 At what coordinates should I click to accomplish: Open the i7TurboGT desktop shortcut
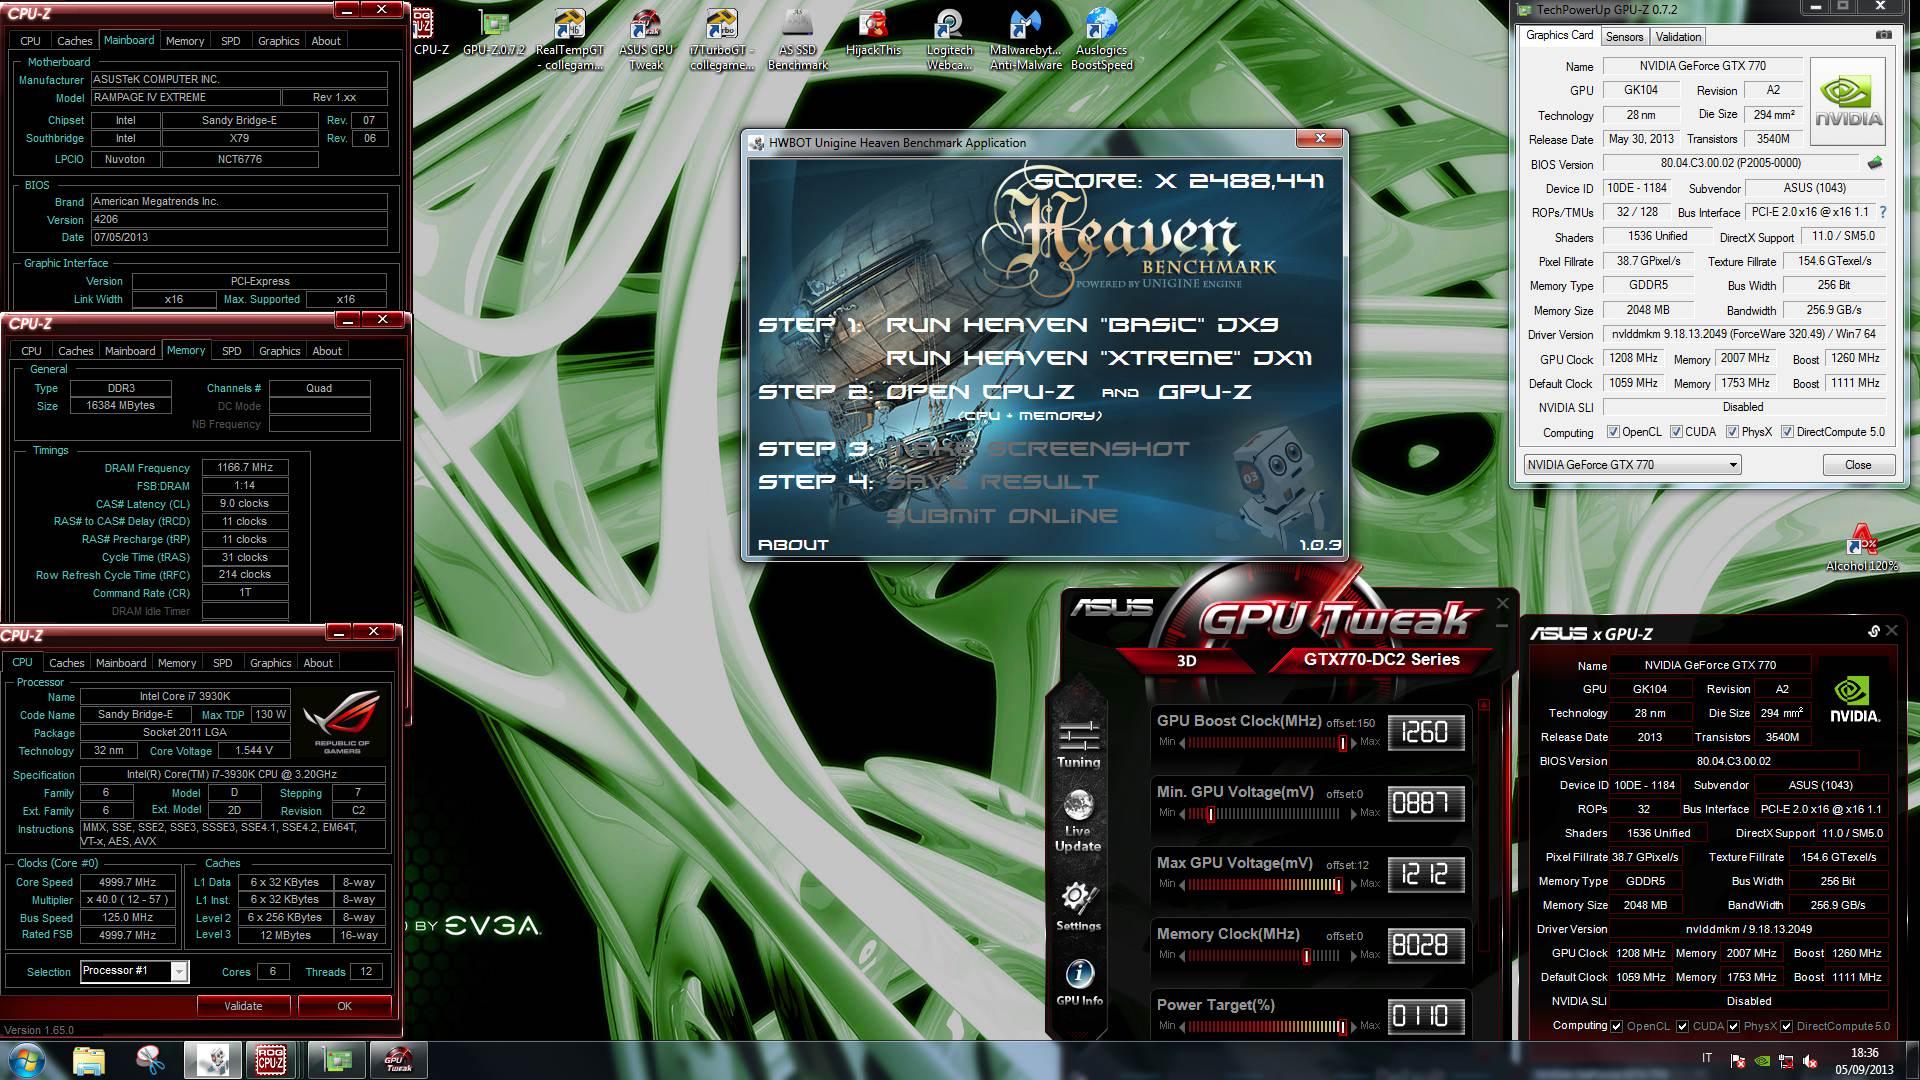coord(722,39)
